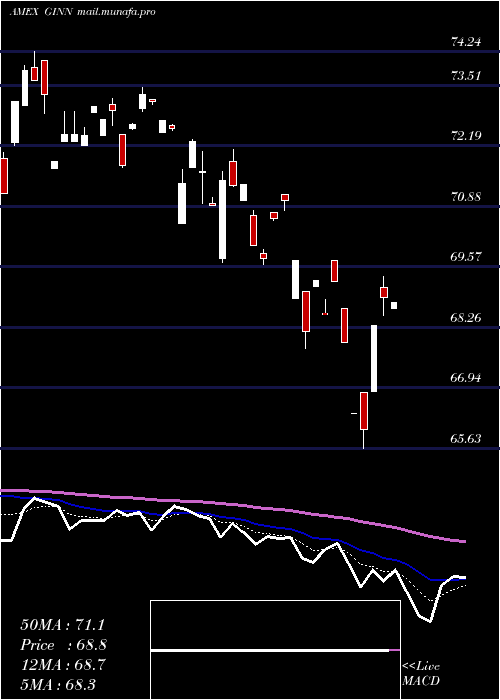
Task: Select the 74.24 price level label
Action: tap(466, 42)
